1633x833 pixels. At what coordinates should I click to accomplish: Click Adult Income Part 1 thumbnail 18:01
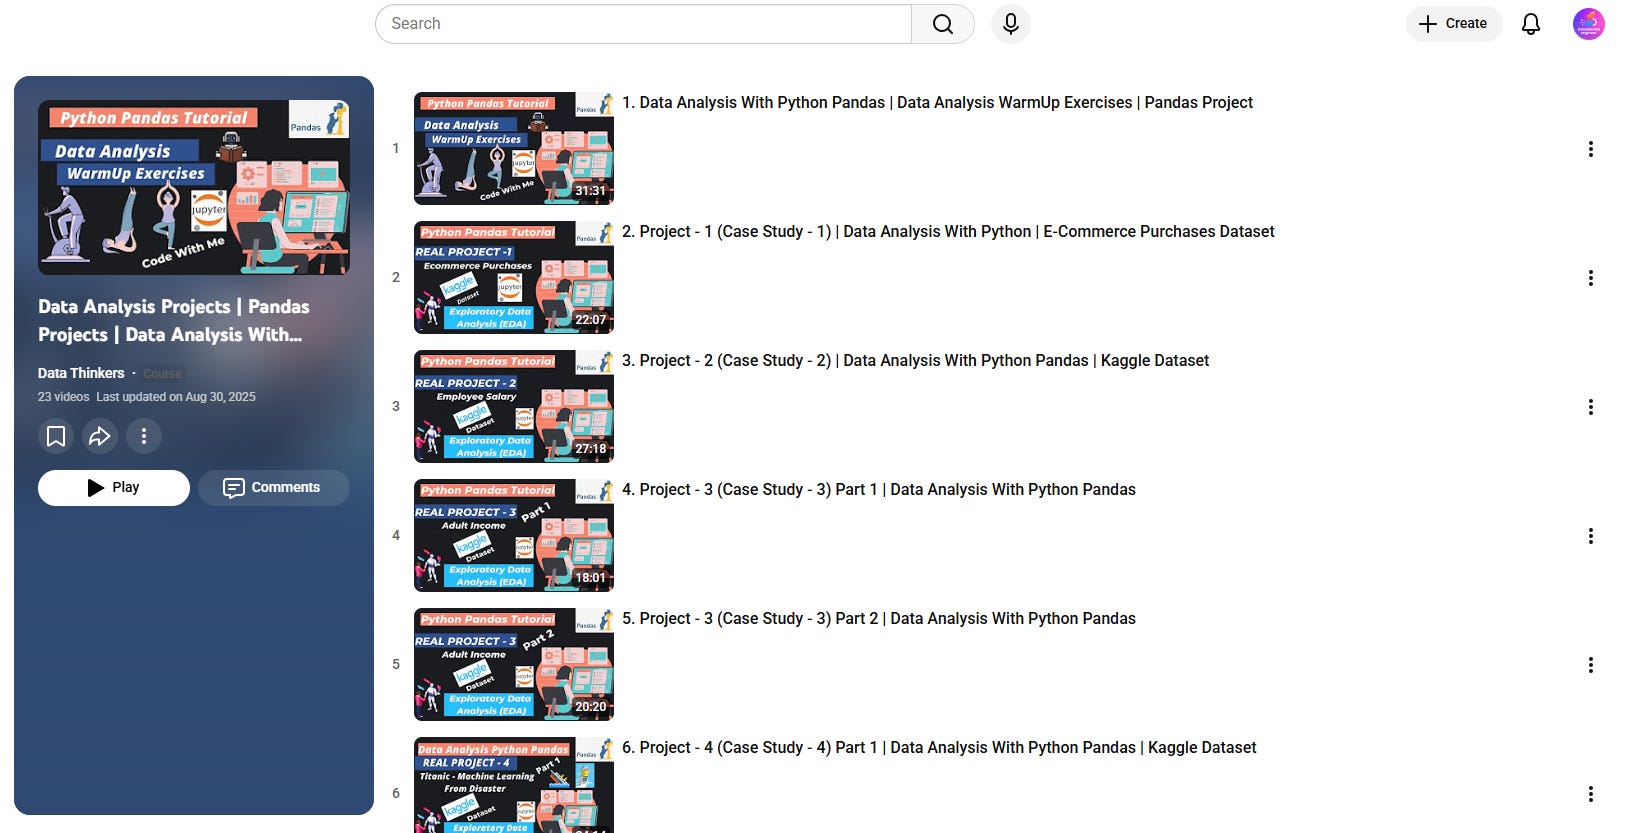point(514,535)
